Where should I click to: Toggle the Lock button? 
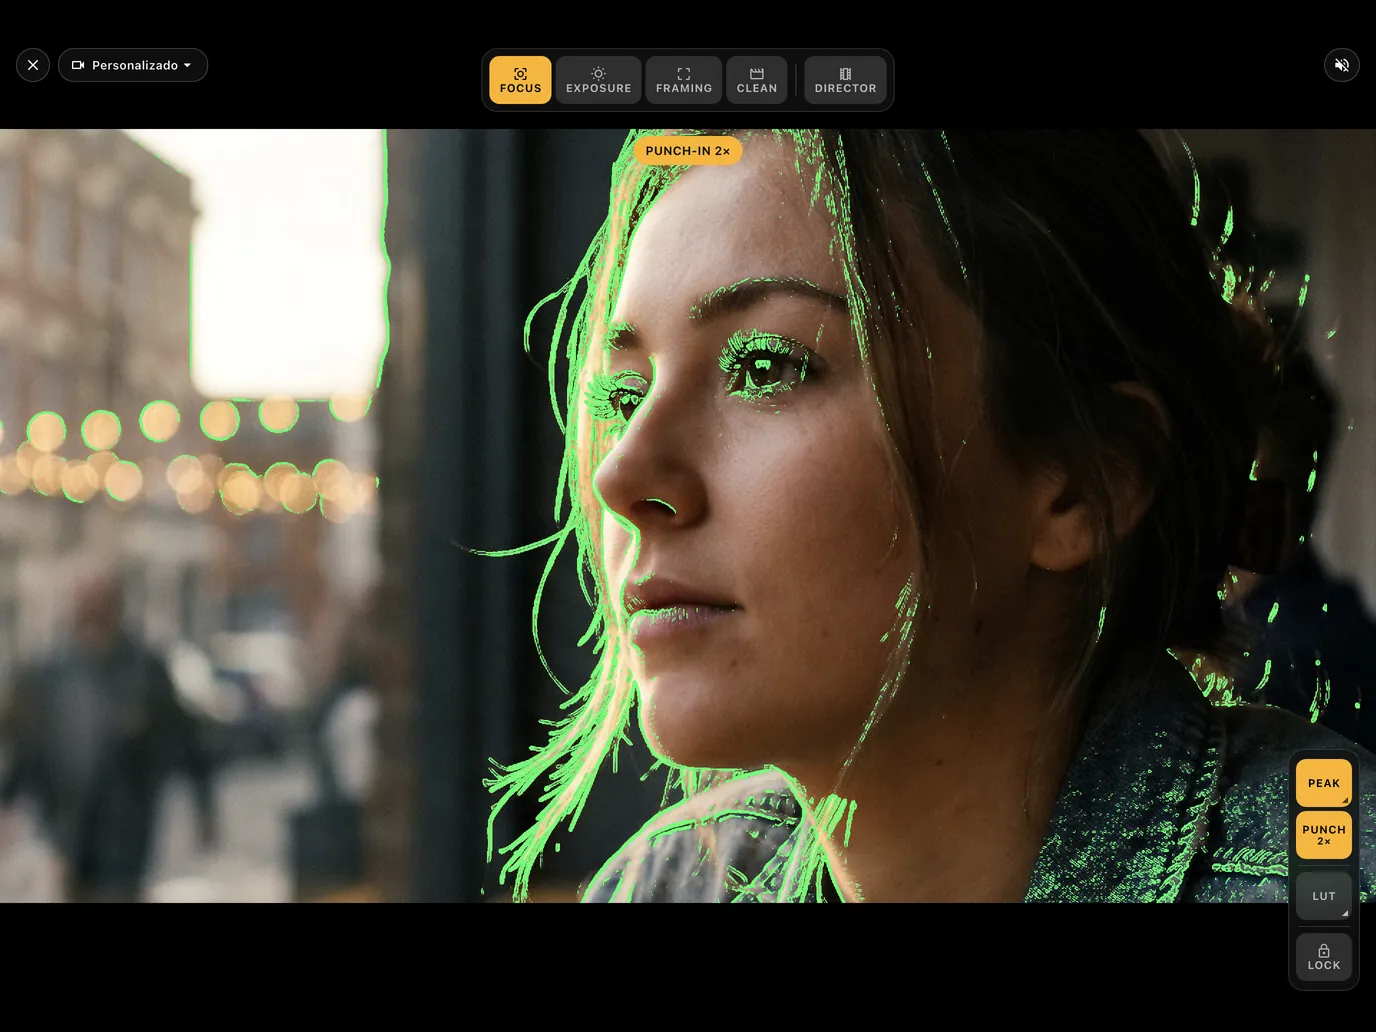pyautogui.click(x=1324, y=957)
